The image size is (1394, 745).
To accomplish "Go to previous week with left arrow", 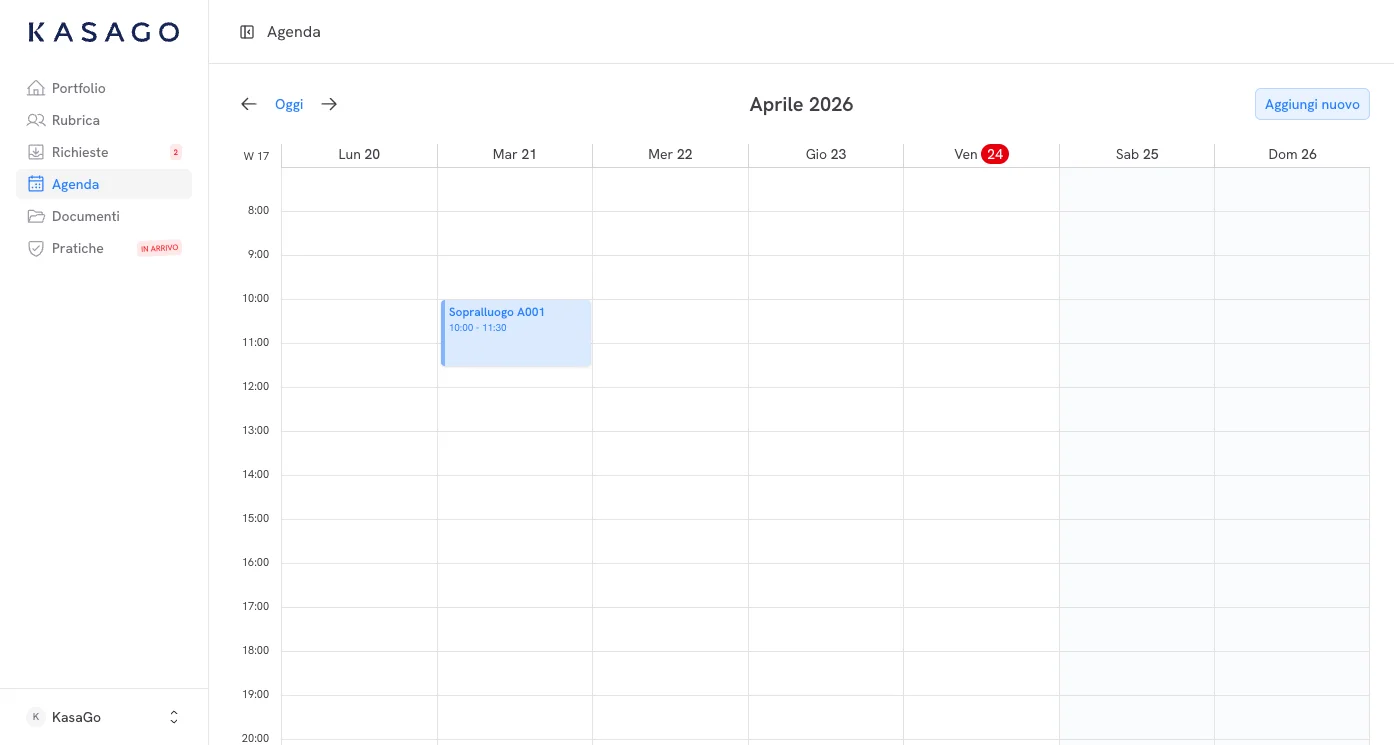I will (x=249, y=104).
